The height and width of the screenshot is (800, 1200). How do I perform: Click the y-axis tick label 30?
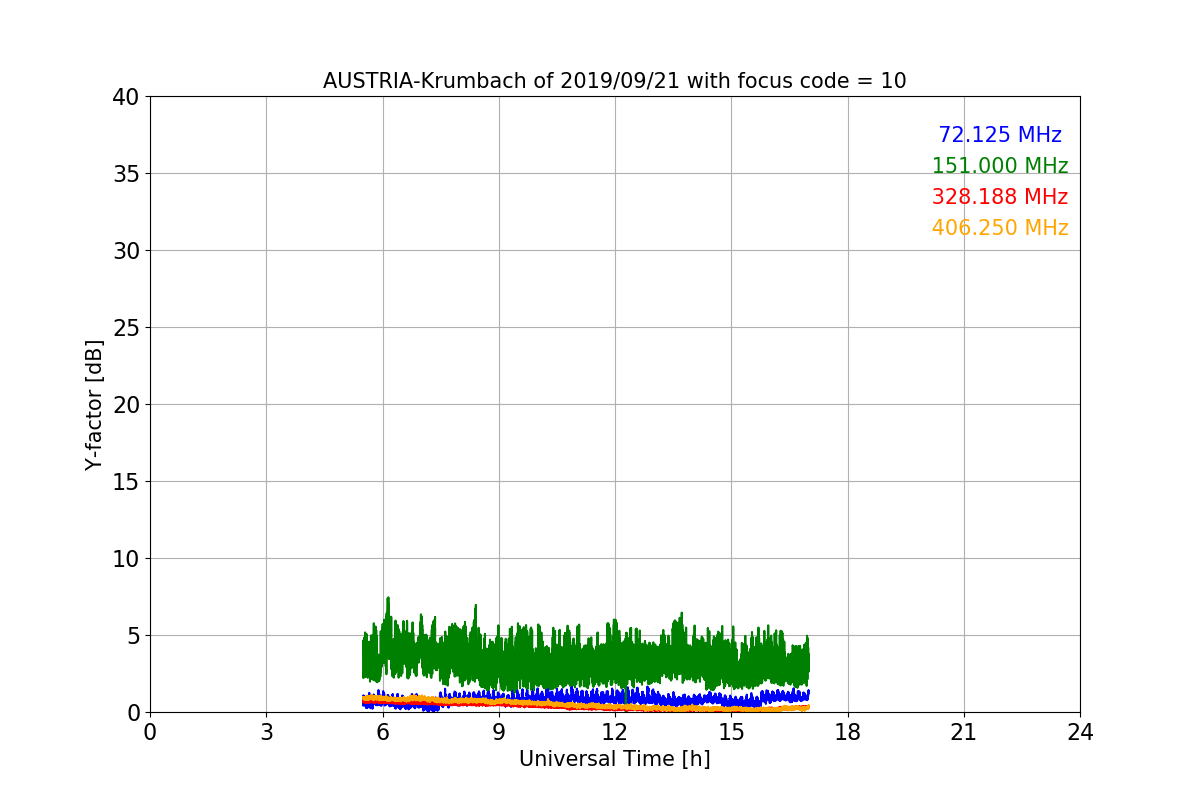(x=126, y=251)
